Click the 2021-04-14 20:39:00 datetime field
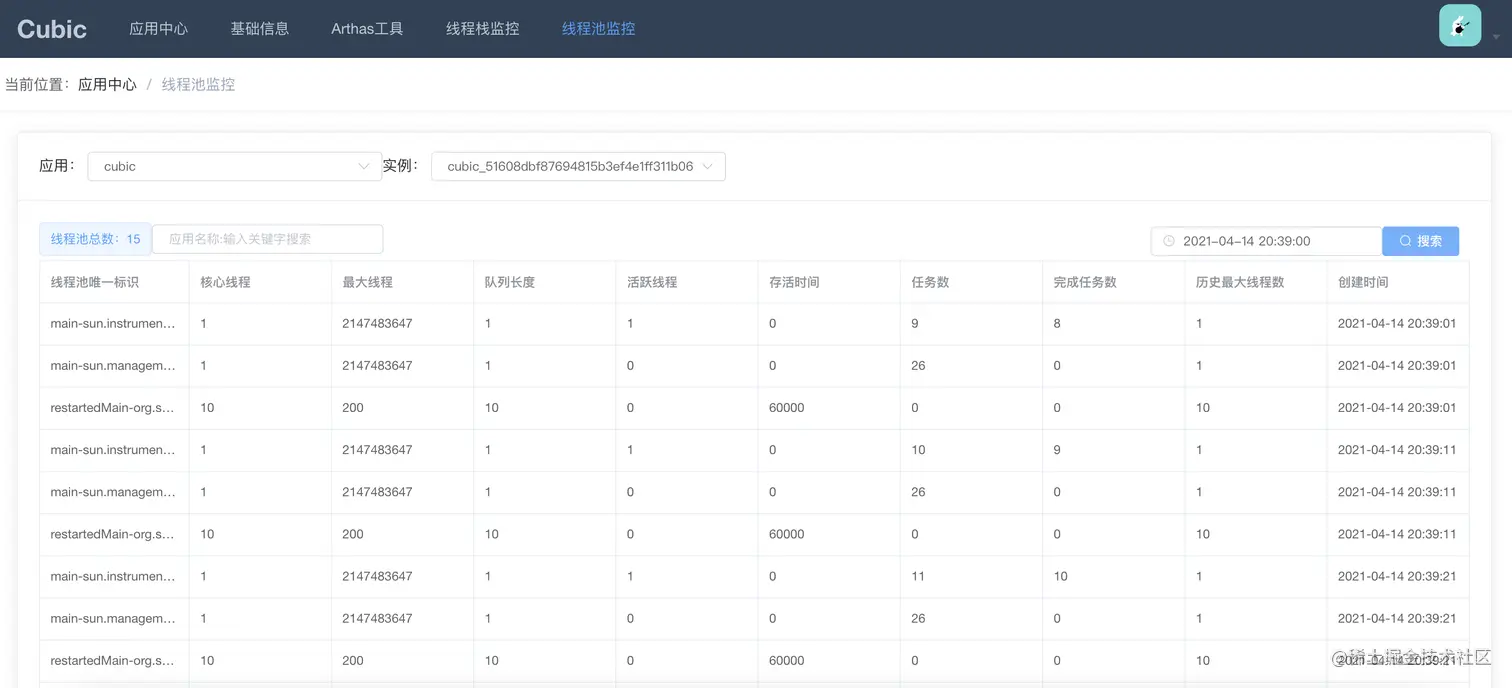The height and width of the screenshot is (688, 1512). point(1265,240)
